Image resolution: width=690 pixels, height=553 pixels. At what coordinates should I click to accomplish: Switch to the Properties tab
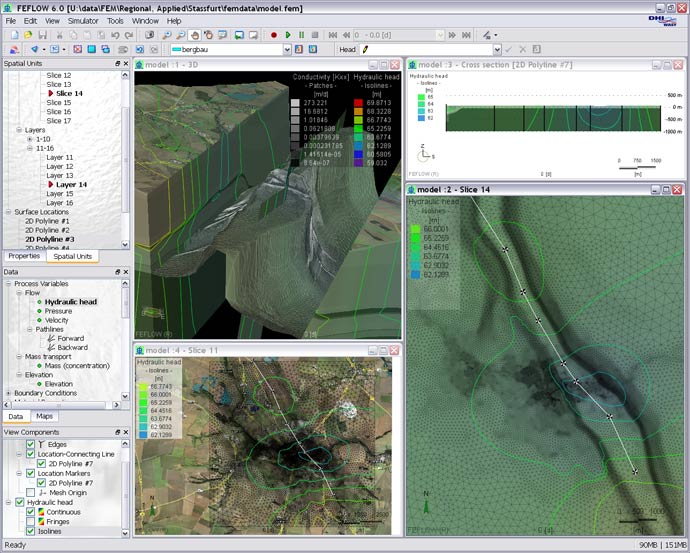coord(24,256)
